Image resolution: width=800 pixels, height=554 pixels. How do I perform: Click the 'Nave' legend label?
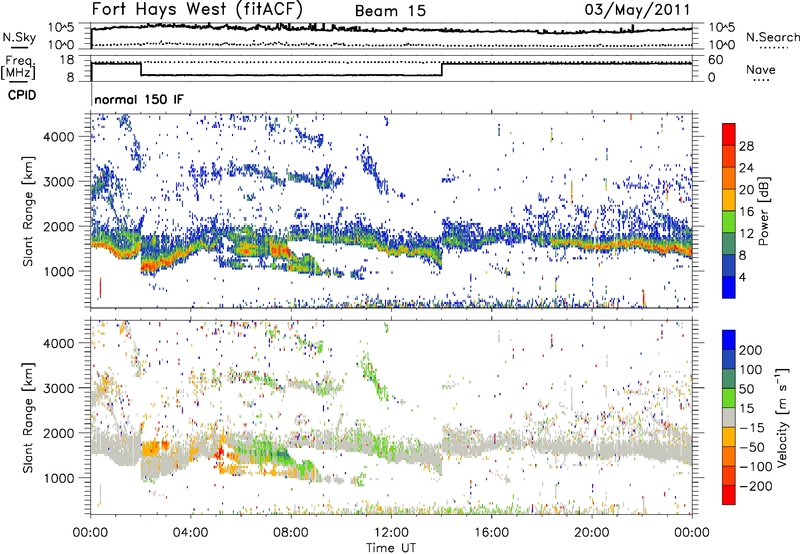[x=761, y=69]
